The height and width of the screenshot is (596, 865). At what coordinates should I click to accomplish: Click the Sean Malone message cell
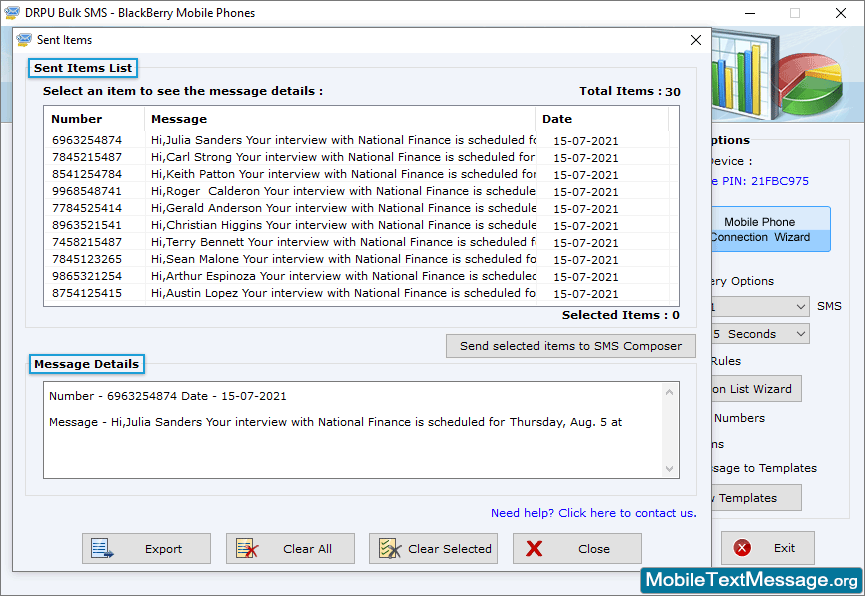tap(343, 259)
